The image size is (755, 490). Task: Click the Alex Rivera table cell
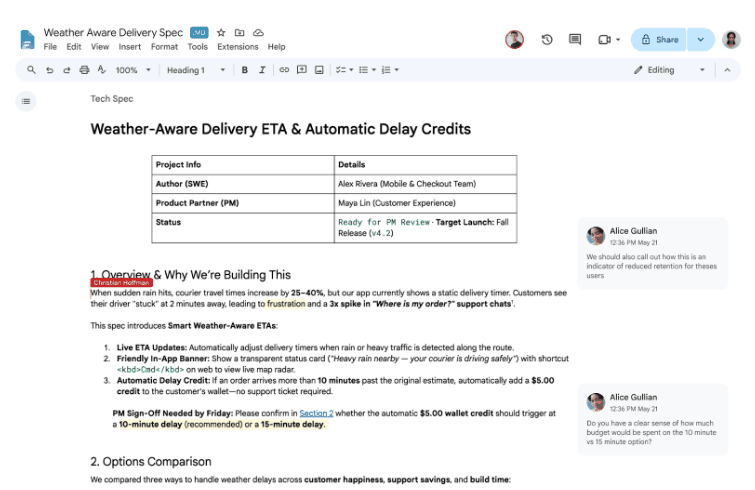[x=425, y=184]
